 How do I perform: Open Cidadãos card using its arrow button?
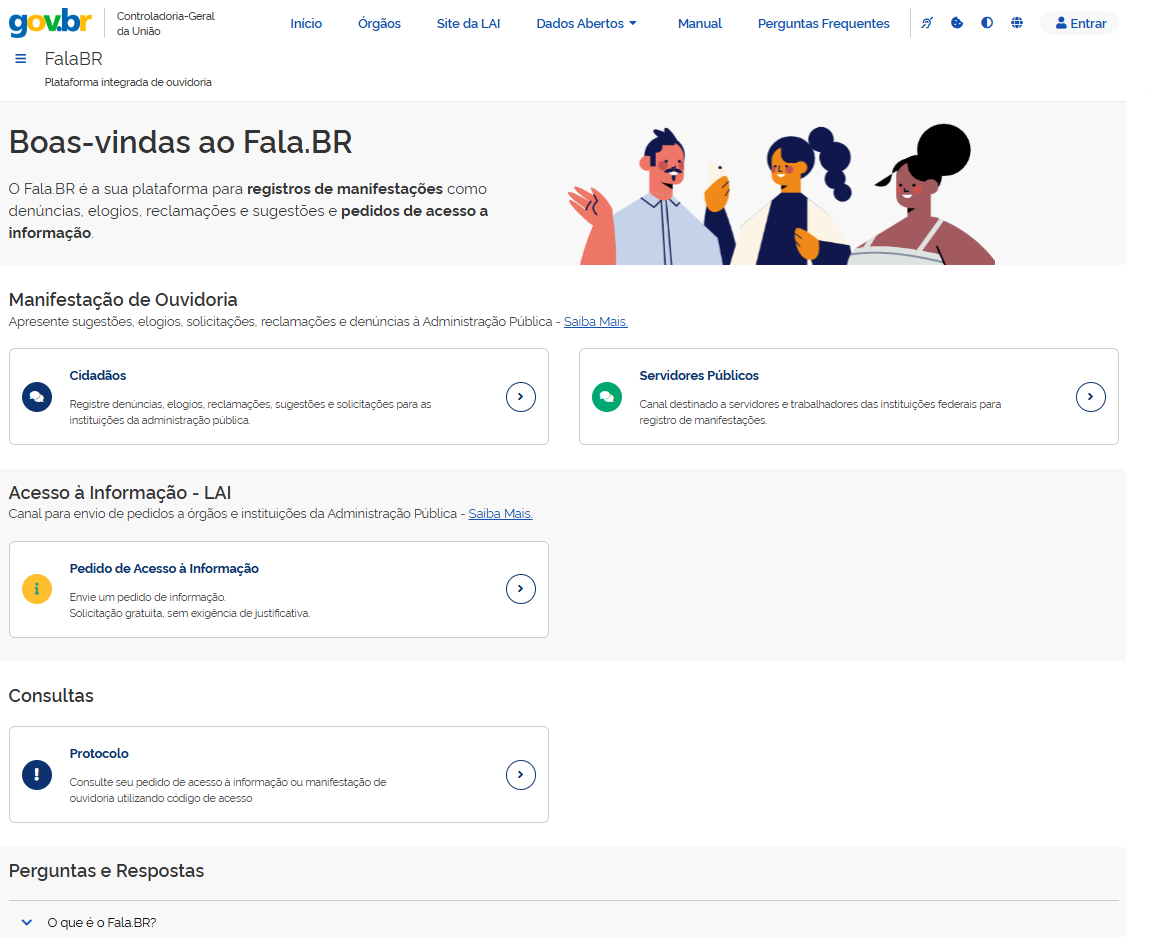(x=520, y=397)
